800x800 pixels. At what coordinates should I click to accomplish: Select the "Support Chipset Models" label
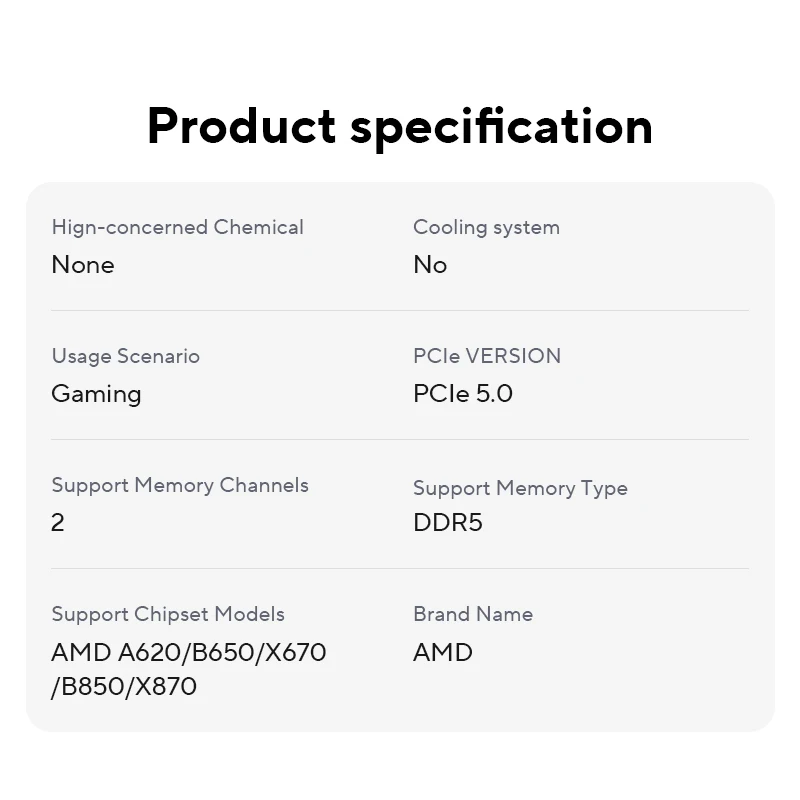point(168,614)
